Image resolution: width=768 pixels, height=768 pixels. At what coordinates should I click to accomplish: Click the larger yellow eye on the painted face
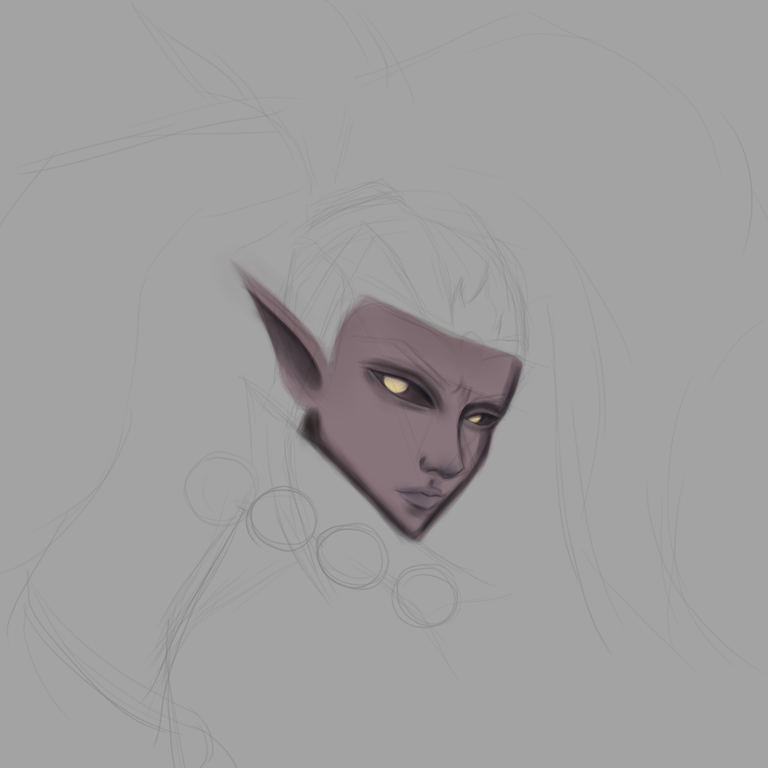395,384
